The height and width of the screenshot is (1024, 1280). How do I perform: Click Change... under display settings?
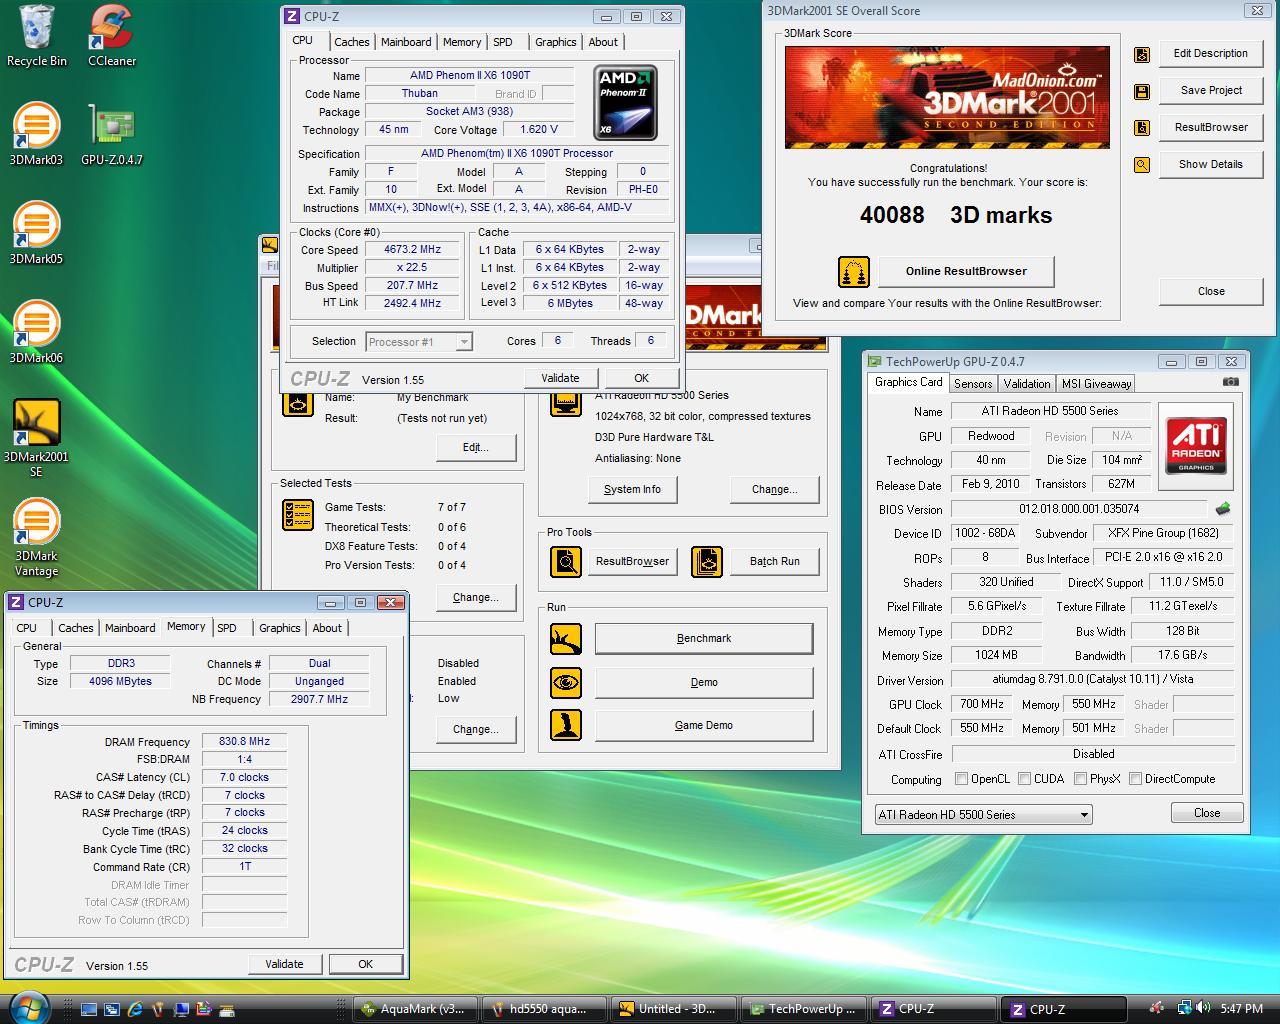(x=775, y=489)
